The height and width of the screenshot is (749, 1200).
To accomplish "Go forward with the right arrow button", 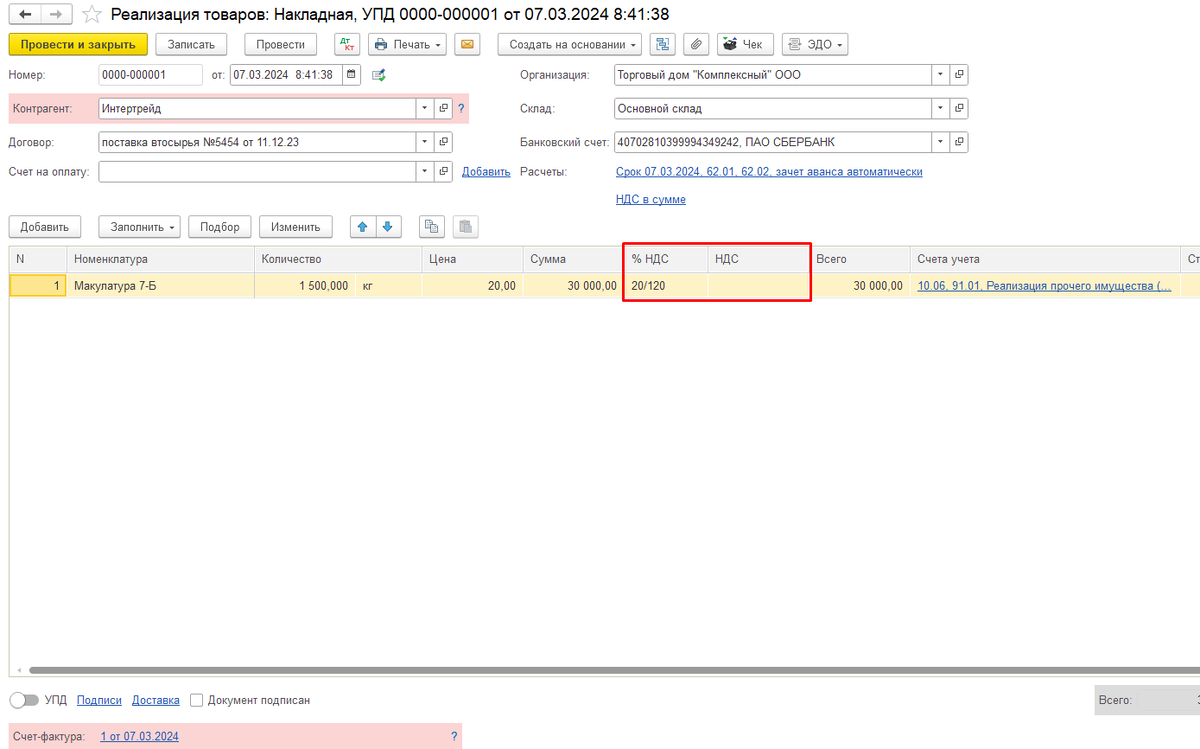I will [x=57, y=14].
